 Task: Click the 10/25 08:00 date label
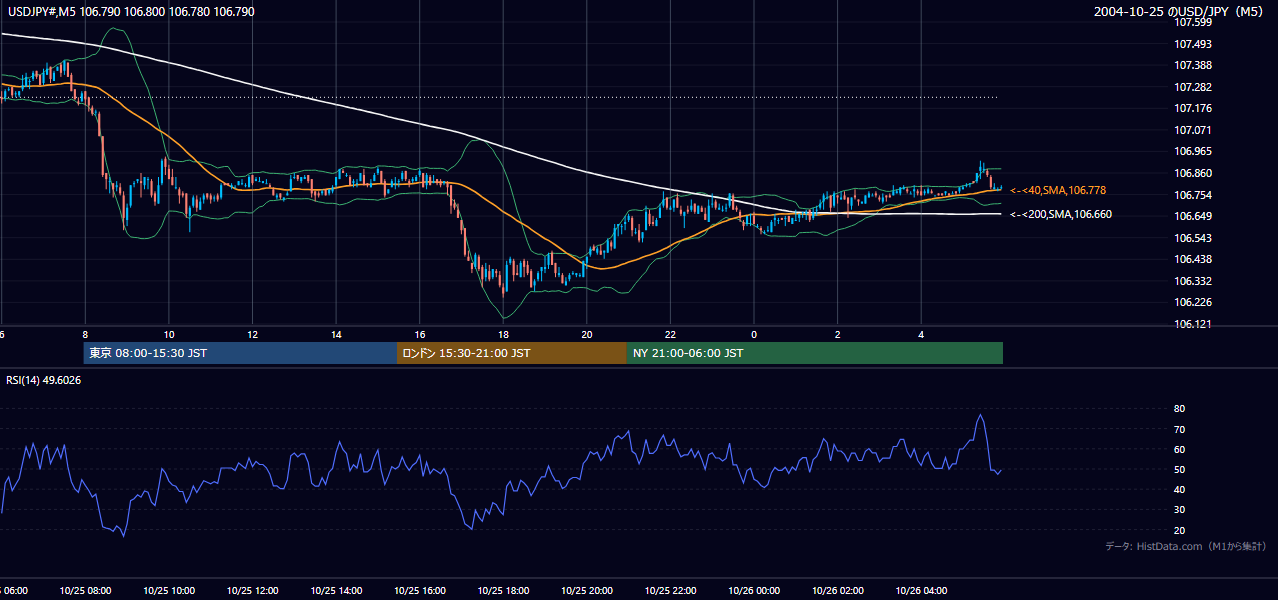click(x=85, y=591)
